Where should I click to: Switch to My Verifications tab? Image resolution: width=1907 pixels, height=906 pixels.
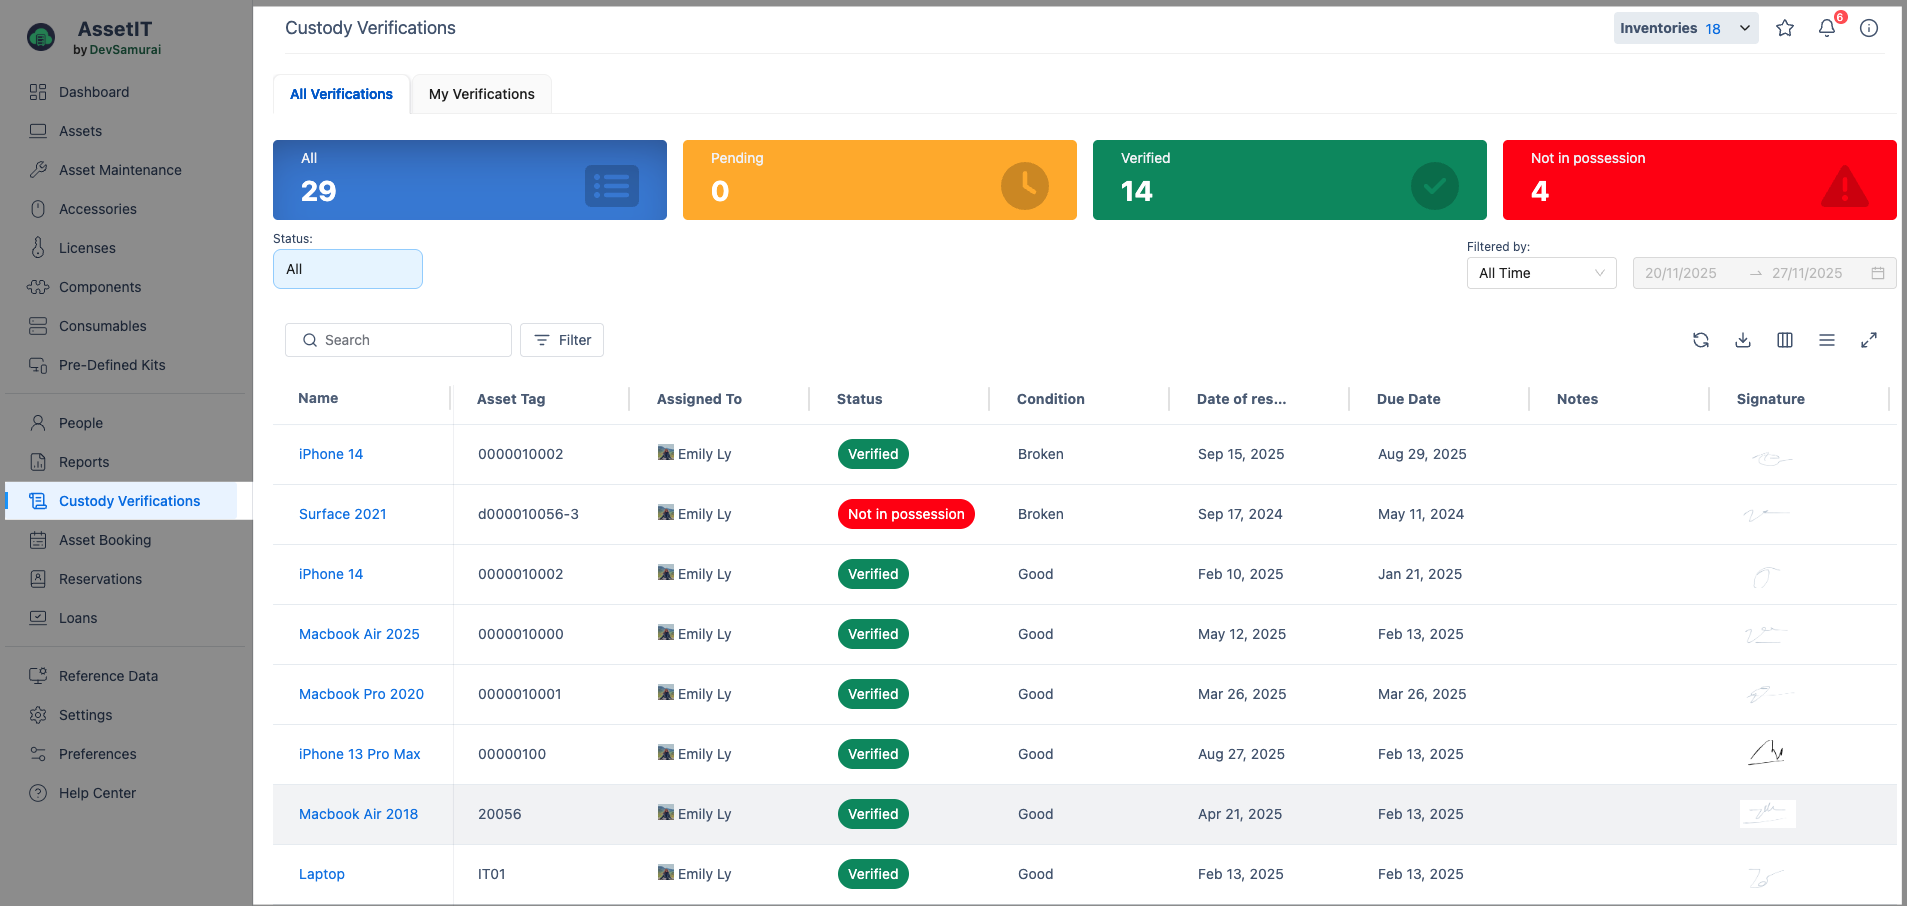click(481, 94)
